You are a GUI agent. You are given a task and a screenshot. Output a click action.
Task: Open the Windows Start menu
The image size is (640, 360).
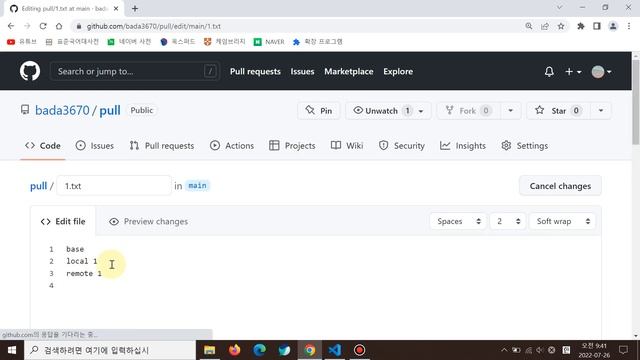pos(12,350)
